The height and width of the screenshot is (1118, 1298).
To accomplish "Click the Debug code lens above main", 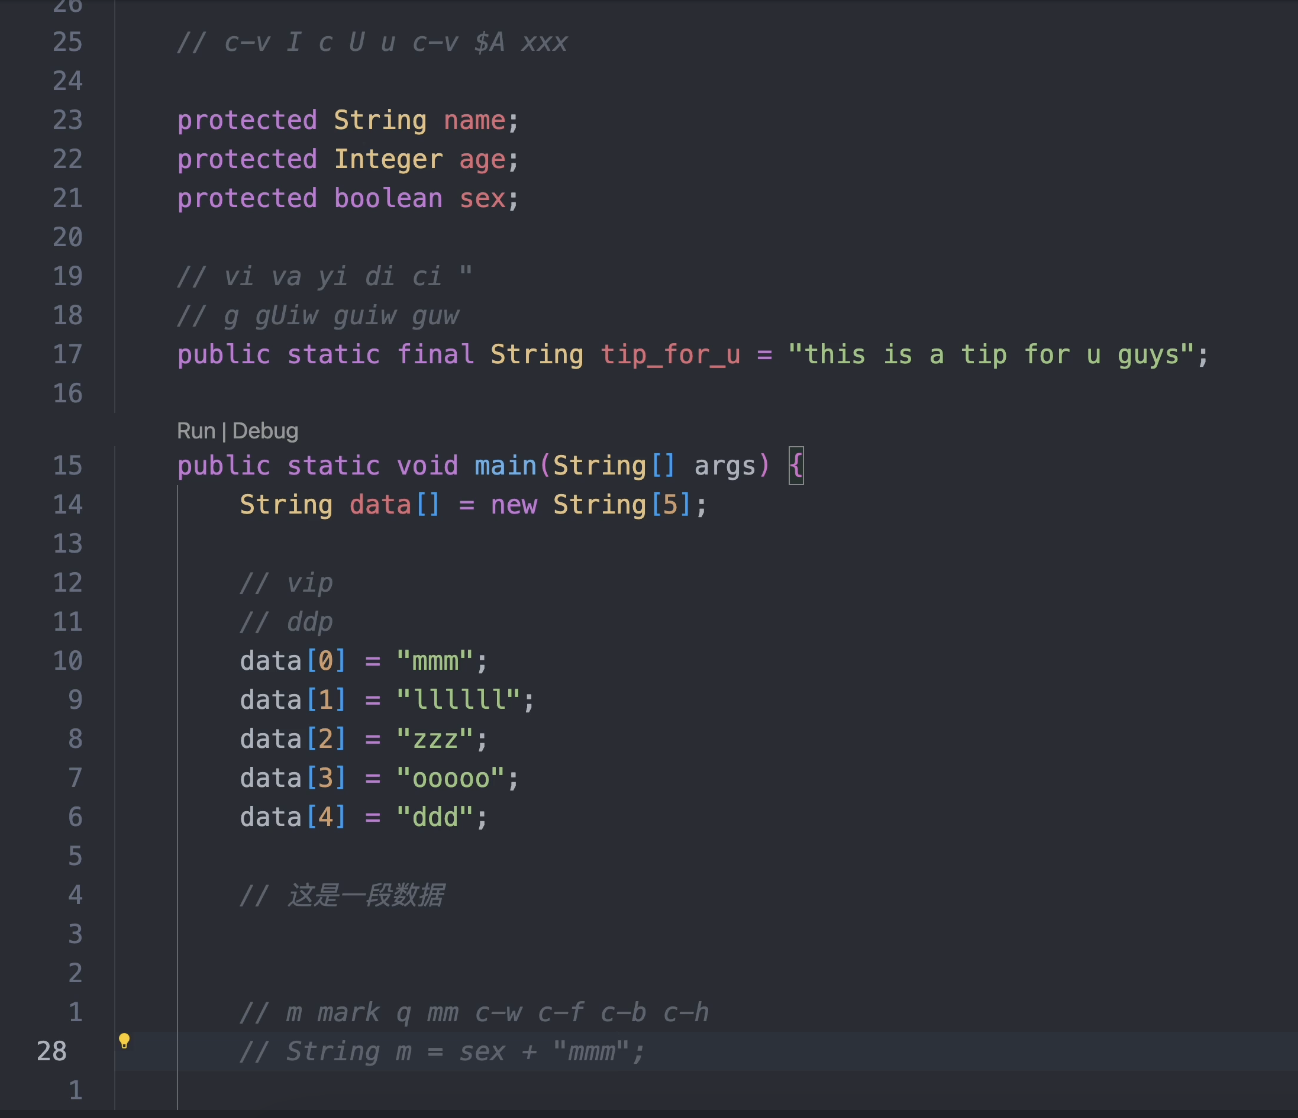I will pyautogui.click(x=265, y=431).
